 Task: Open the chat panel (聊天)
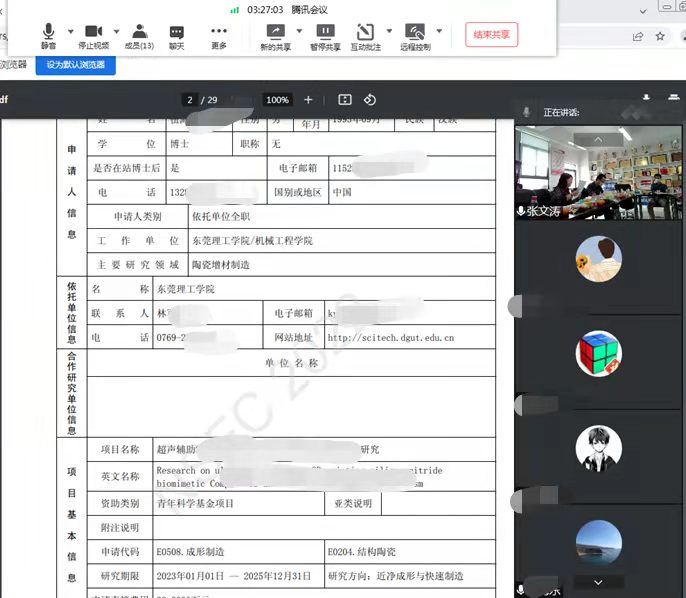pyautogui.click(x=177, y=35)
